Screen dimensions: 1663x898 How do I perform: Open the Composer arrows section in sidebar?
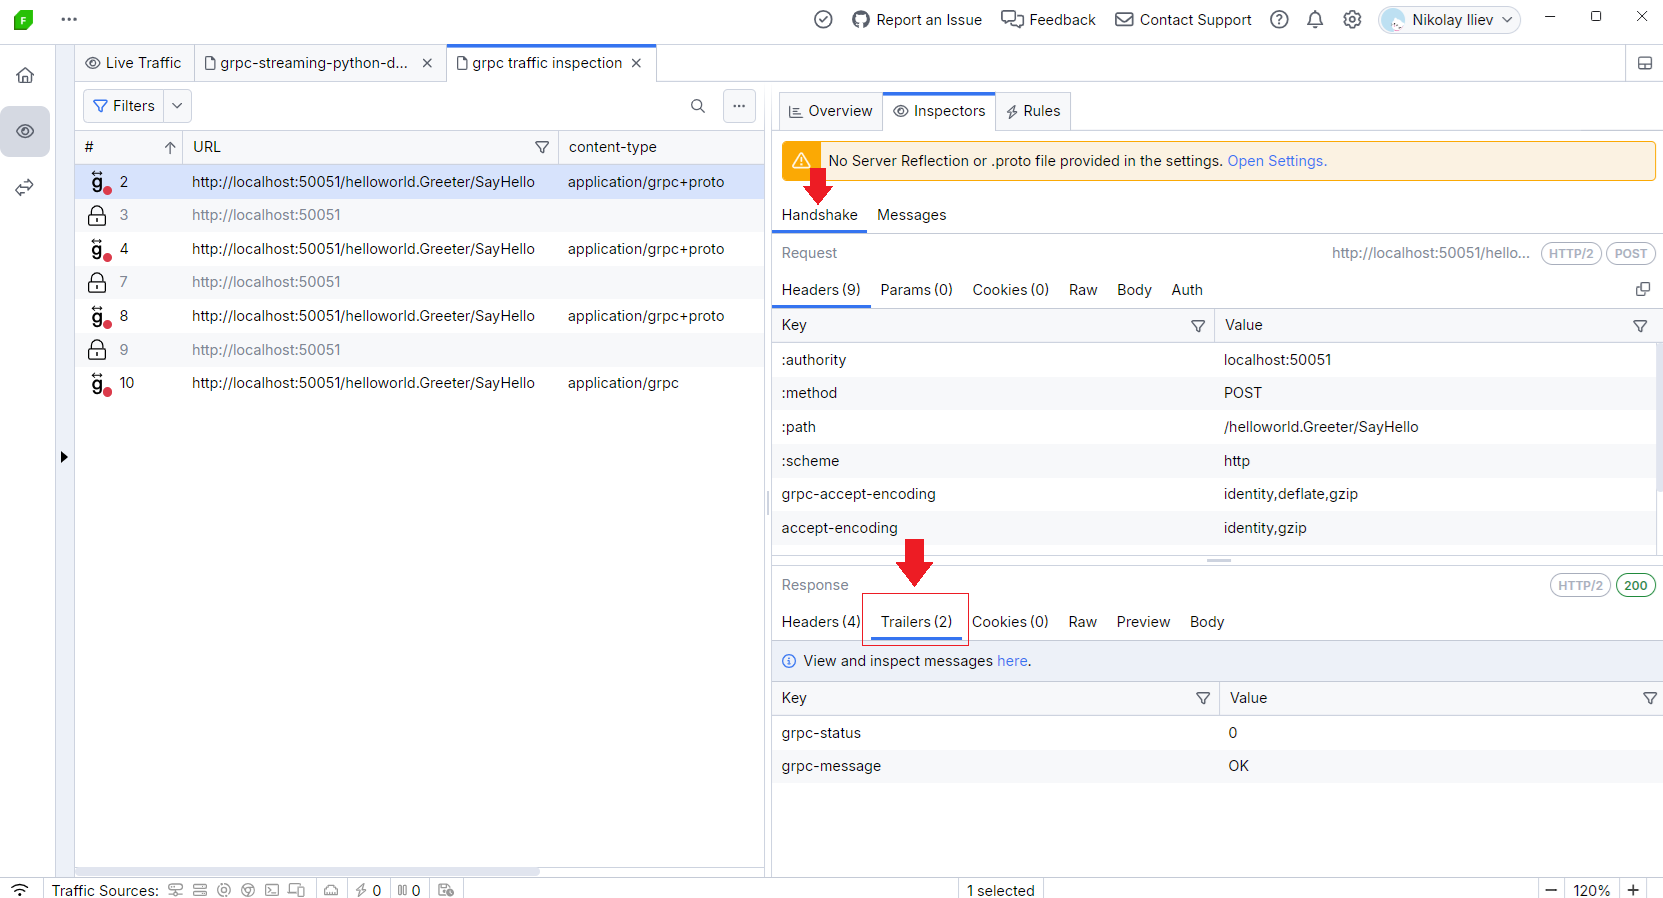click(x=25, y=188)
